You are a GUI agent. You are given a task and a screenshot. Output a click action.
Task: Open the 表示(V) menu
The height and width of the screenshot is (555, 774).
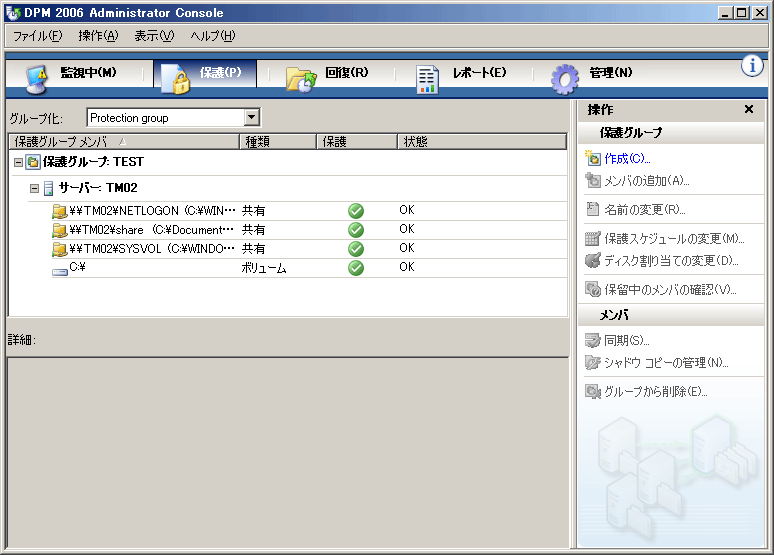[154, 36]
